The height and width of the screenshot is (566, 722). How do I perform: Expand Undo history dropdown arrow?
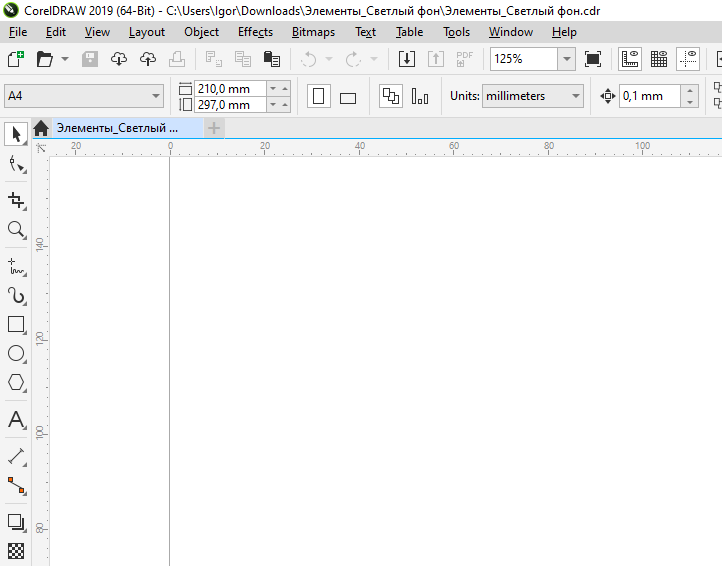(x=329, y=59)
